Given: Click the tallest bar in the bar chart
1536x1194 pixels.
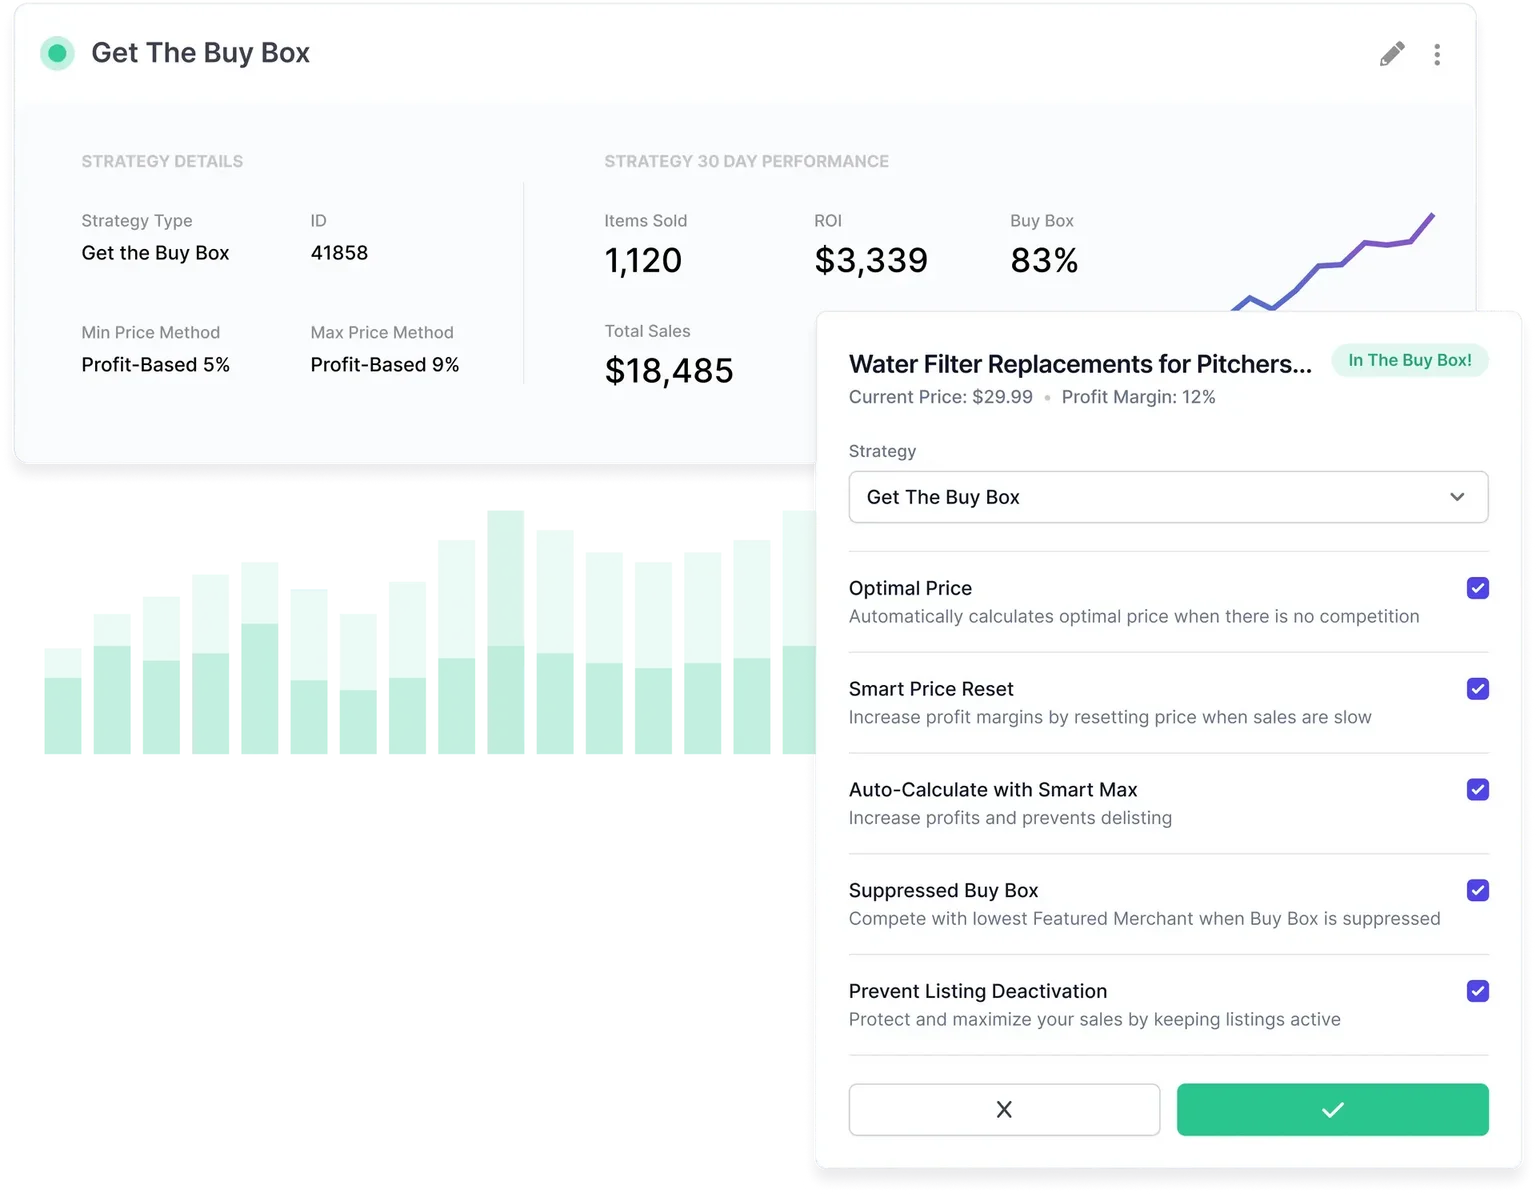Looking at the screenshot, I should tap(505, 632).
